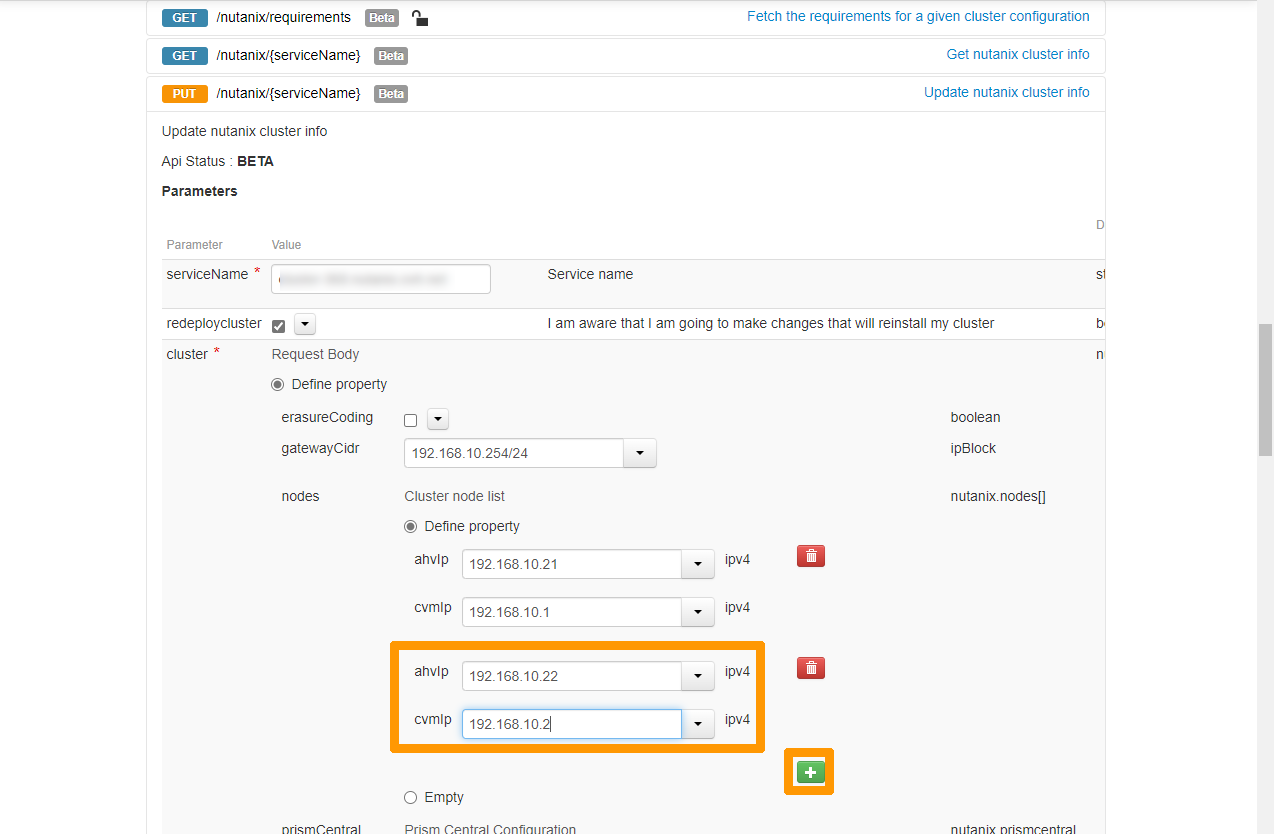This screenshot has height=834, width=1274.
Task: Open the Update nutanix cluster info link
Action: coord(1006,91)
